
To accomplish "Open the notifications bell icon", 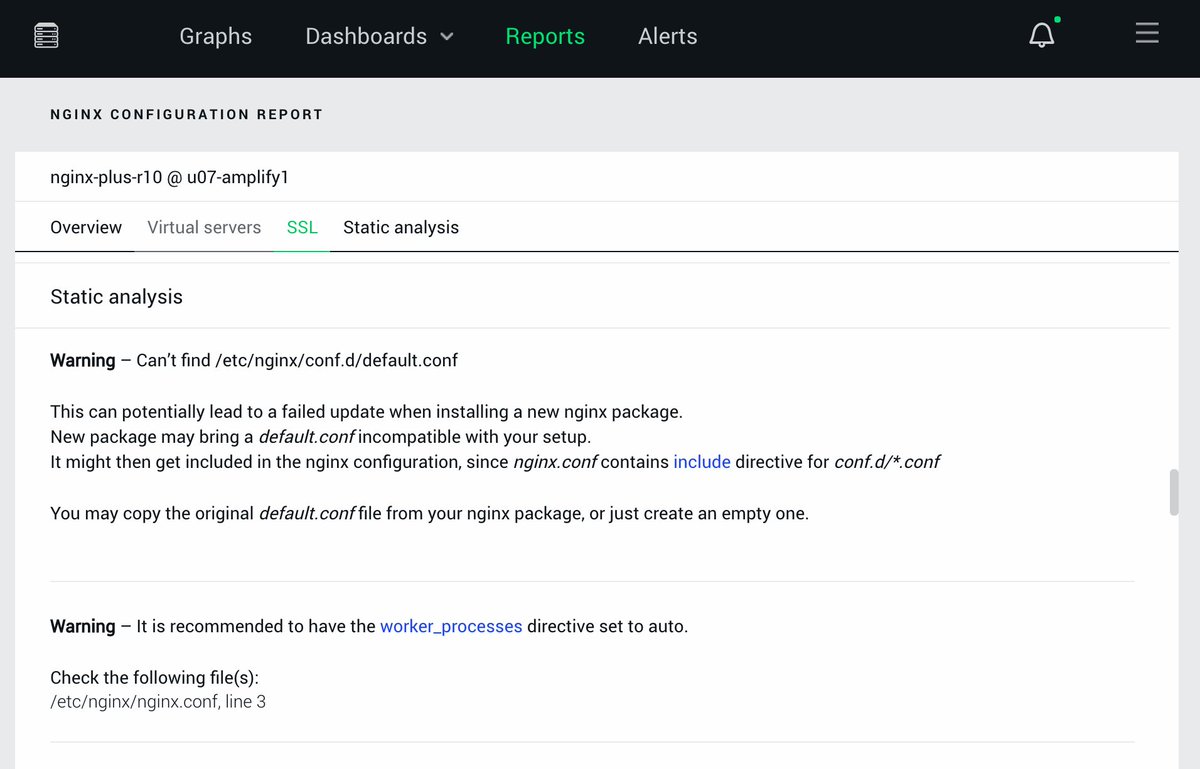I will point(1042,35).
